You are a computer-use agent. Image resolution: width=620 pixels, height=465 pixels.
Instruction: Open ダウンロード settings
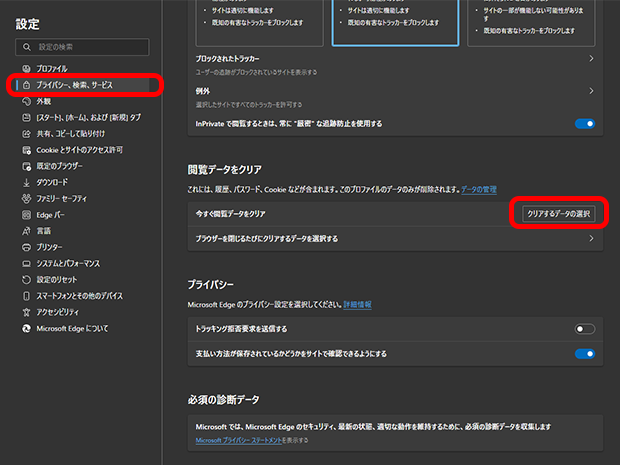point(52,182)
